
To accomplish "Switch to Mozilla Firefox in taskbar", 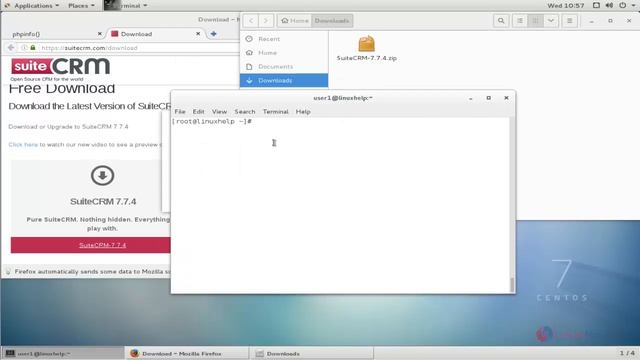I will point(188,353).
